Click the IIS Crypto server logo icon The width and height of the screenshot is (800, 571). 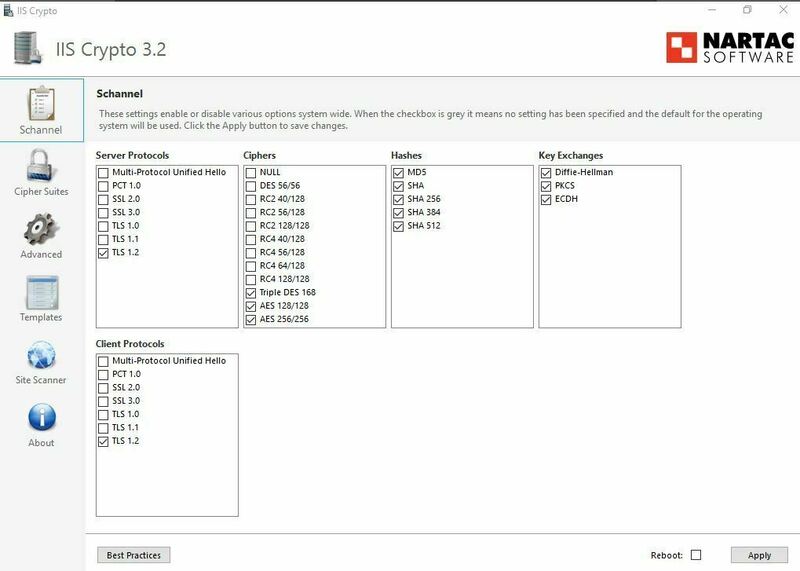tap(28, 48)
